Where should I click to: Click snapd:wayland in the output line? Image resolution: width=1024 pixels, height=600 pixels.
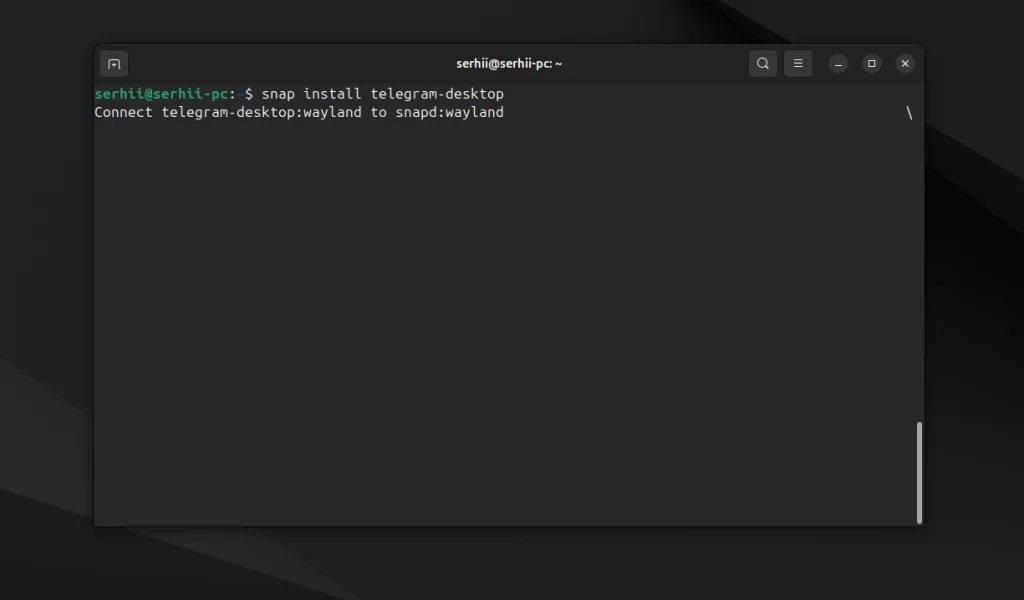click(450, 113)
